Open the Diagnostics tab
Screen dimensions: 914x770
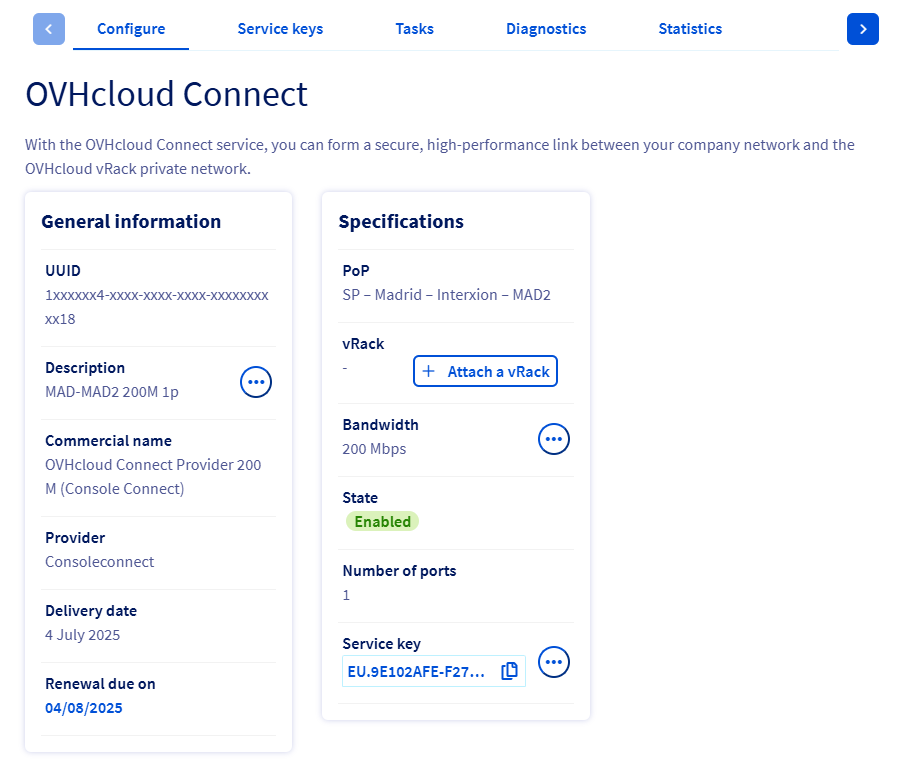click(x=546, y=29)
